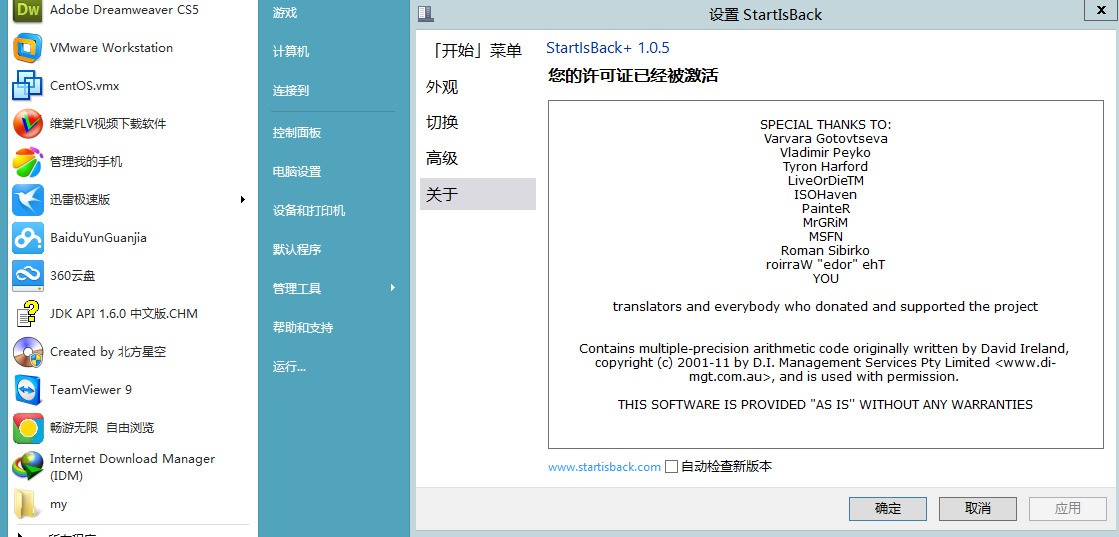Open BaiduYunGuanjia icon
Image resolution: width=1119 pixels, height=537 pixels.
(x=28, y=237)
